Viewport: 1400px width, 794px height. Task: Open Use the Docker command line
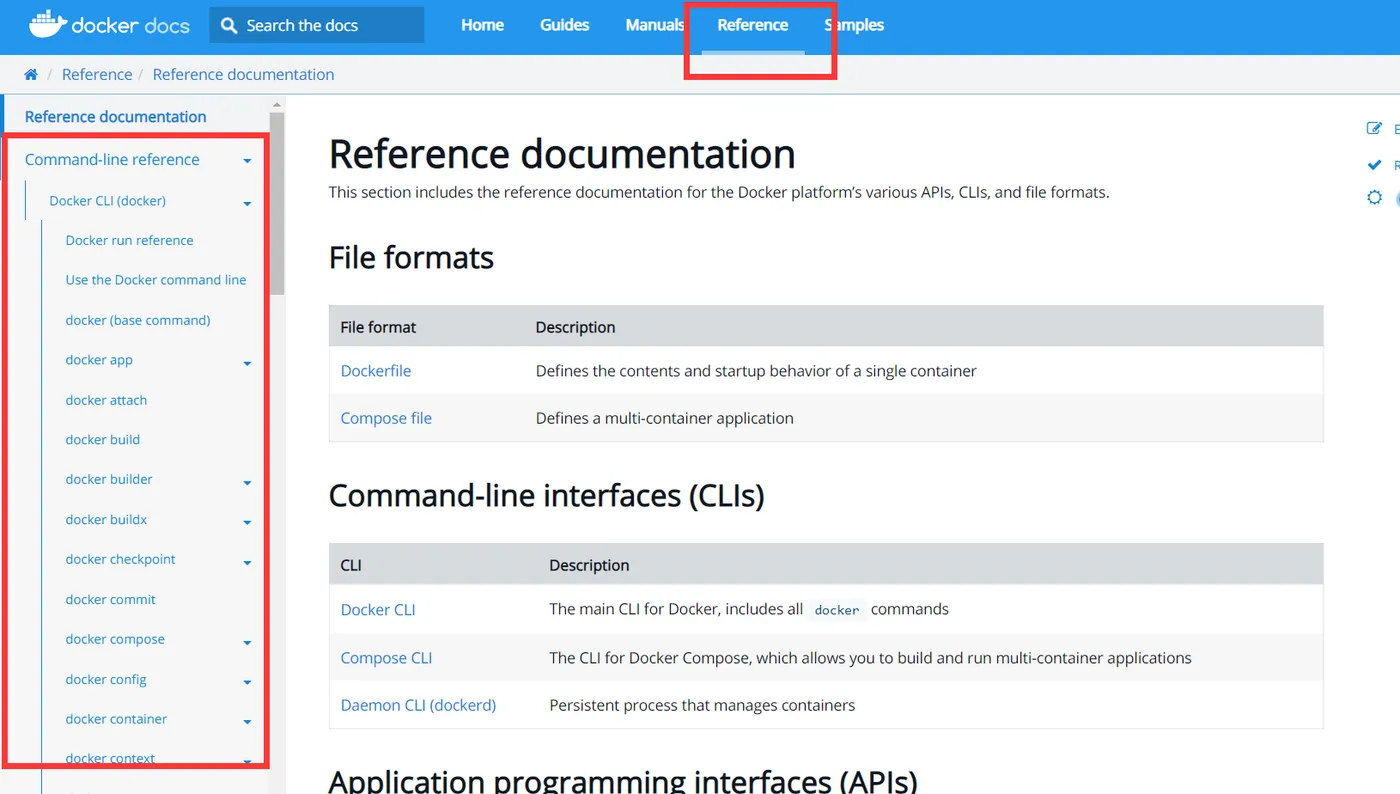pos(156,280)
